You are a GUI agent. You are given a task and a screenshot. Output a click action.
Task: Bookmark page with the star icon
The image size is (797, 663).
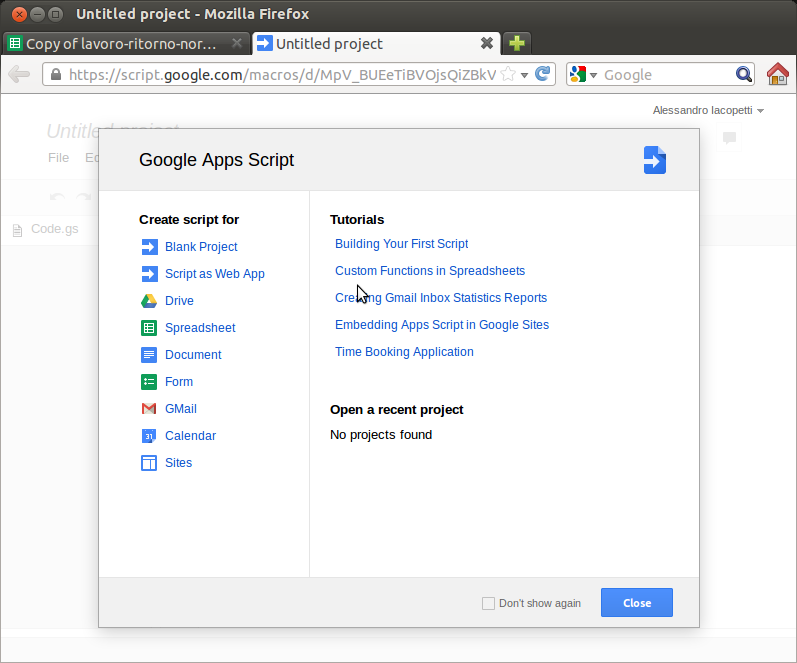tap(508, 74)
